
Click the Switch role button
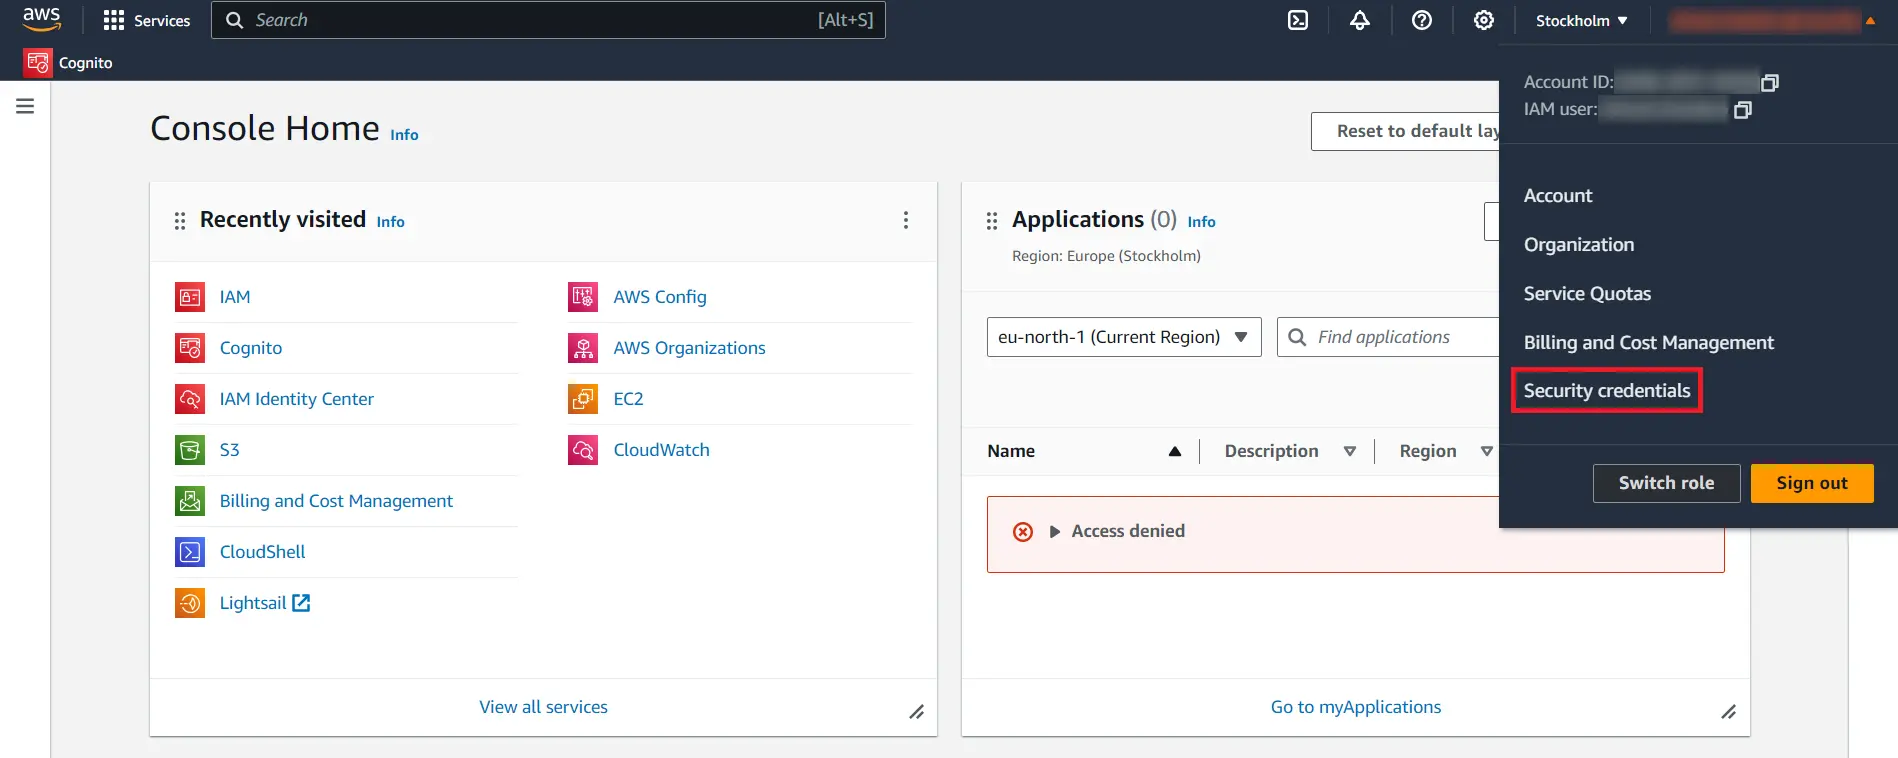tap(1666, 483)
